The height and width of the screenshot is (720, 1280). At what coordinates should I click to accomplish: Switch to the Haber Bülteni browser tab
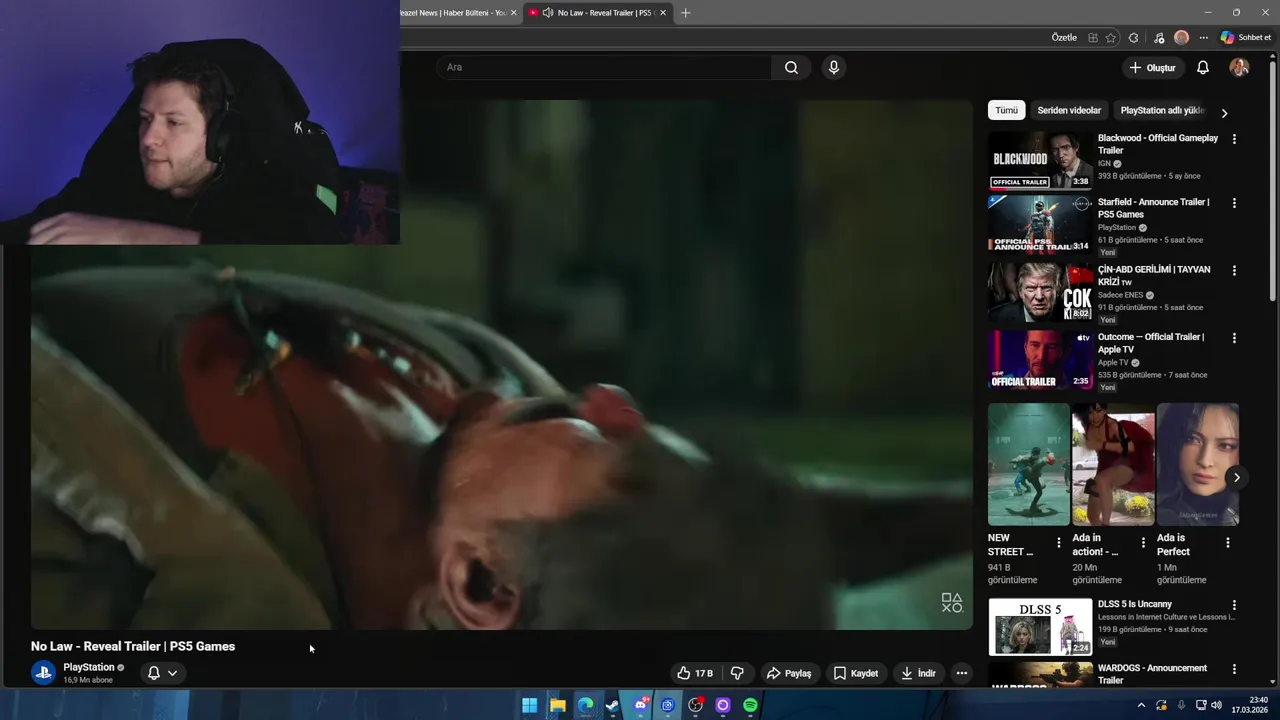[453, 13]
